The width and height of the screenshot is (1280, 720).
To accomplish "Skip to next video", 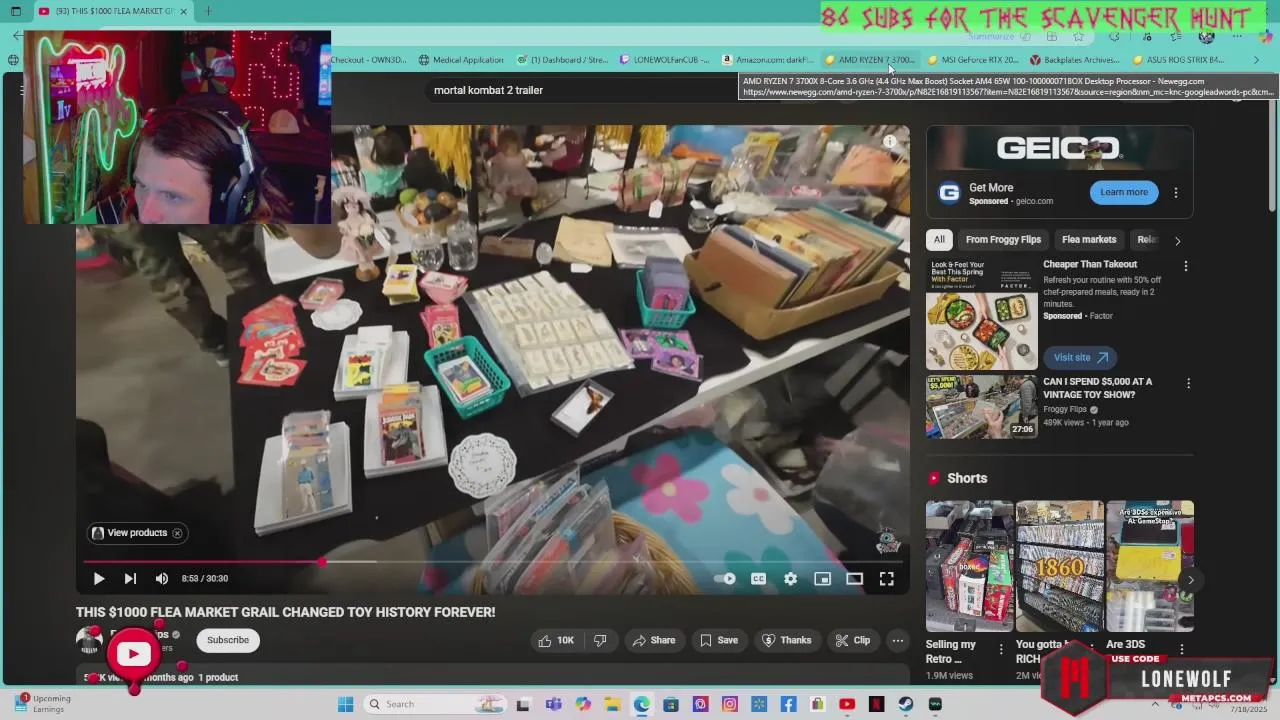I will point(130,579).
